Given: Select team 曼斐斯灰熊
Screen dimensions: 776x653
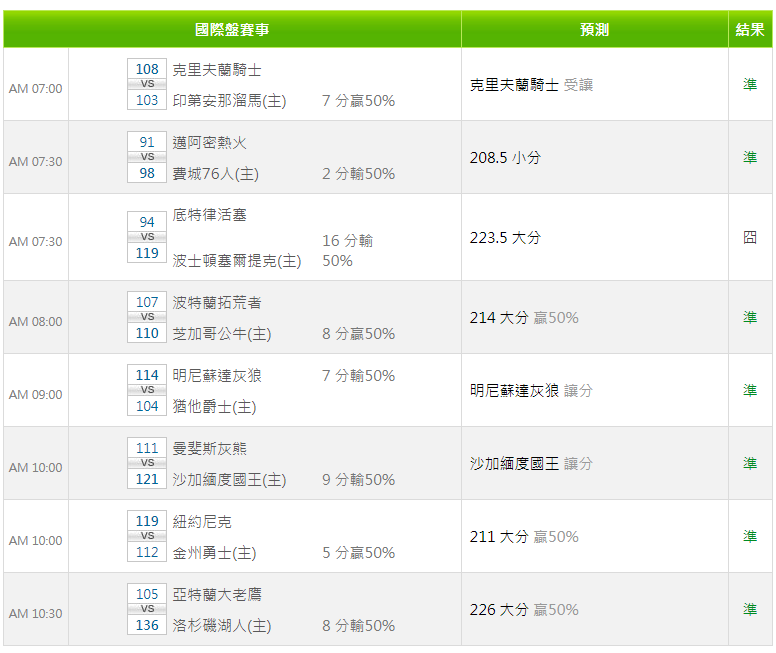Looking at the screenshot, I should coord(209,449).
